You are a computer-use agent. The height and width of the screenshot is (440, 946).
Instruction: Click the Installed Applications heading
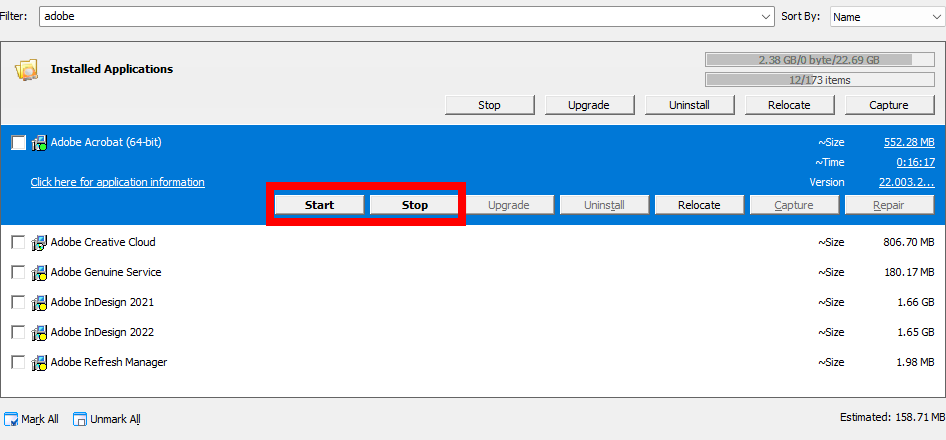[x=112, y=69]
